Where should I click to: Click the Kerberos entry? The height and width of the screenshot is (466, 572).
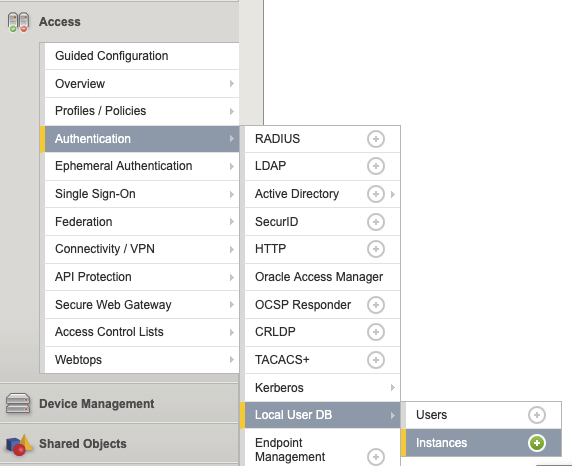coord(322,388)
